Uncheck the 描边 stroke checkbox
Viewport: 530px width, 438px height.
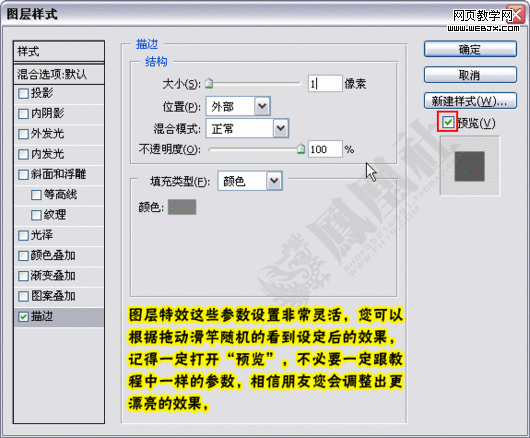coord(23,317)
